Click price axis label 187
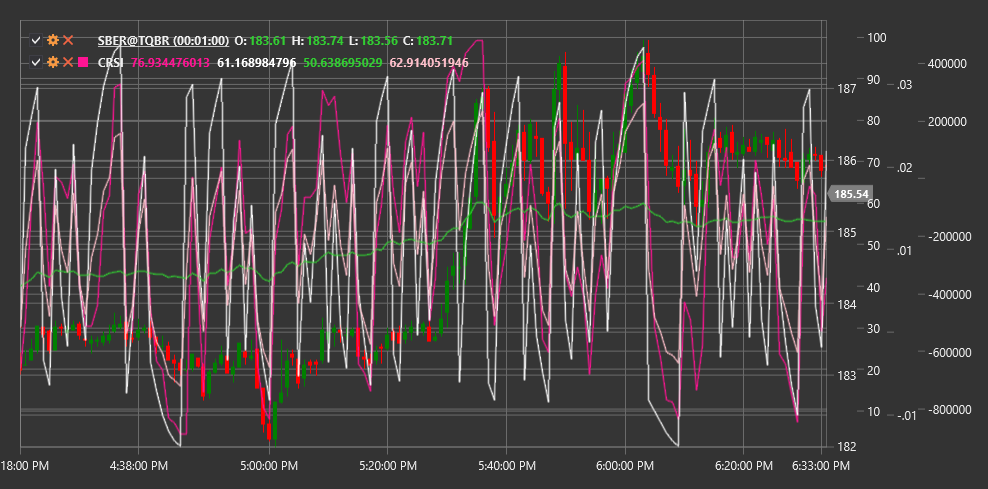The image size is (988, 489). point(847,88)
